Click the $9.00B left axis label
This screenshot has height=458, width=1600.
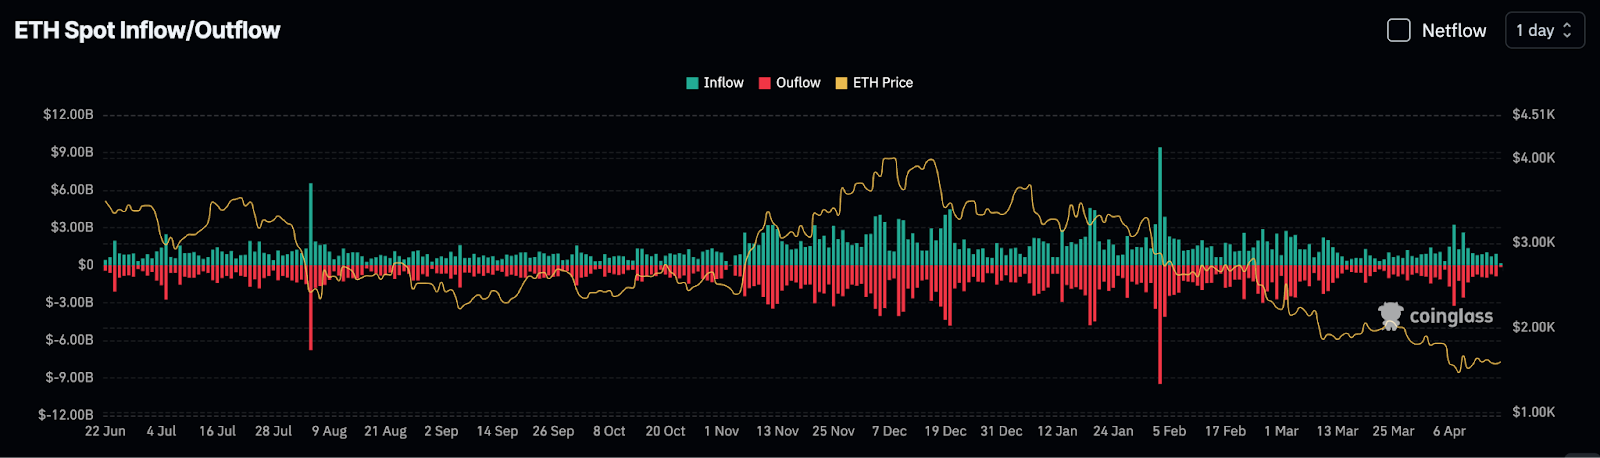coord(72,152)
